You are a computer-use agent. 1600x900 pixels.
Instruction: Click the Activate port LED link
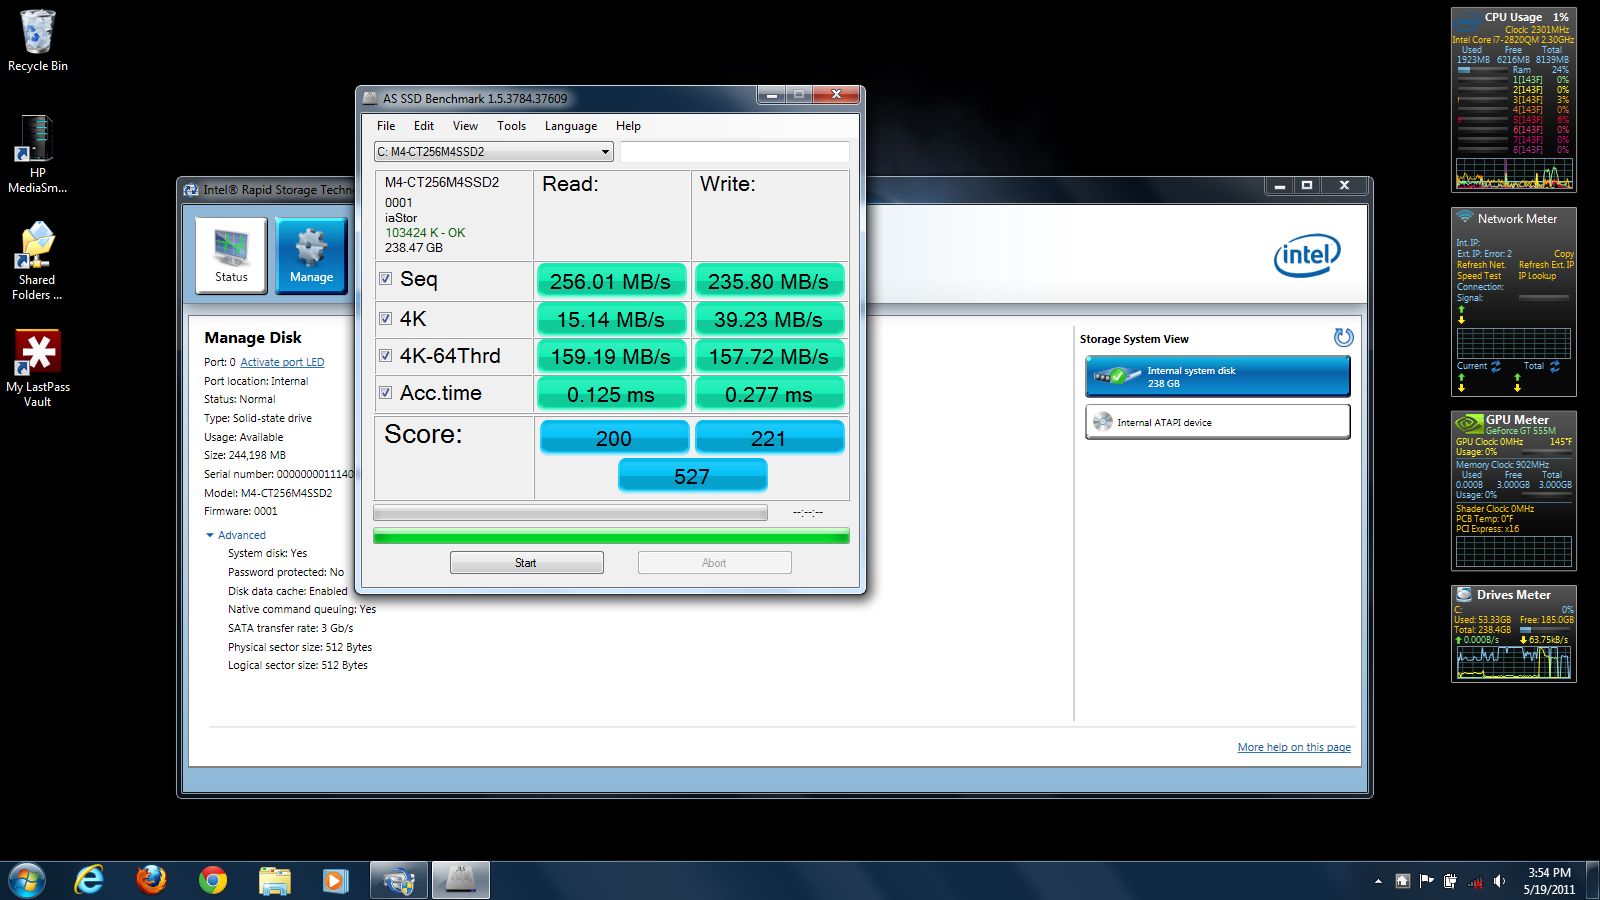coord(282,362)
